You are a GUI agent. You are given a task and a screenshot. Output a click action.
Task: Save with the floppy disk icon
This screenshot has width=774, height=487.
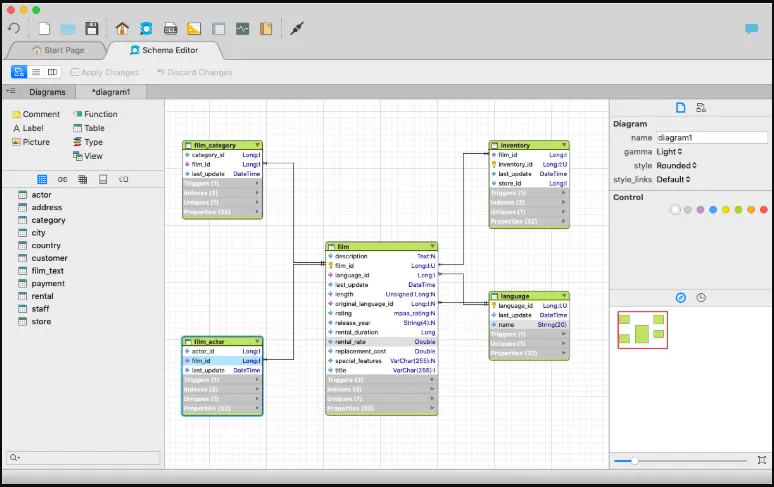pyautogui.click(x=92, y=29)
